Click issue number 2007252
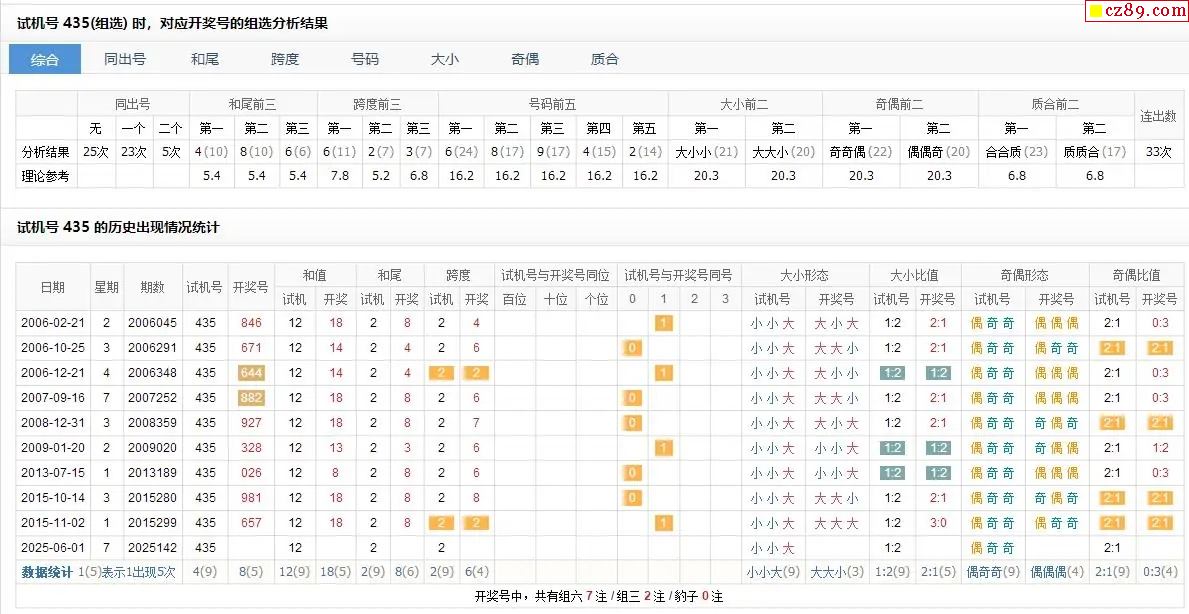This screenshot has height=614, width=1189. point(152,398)
